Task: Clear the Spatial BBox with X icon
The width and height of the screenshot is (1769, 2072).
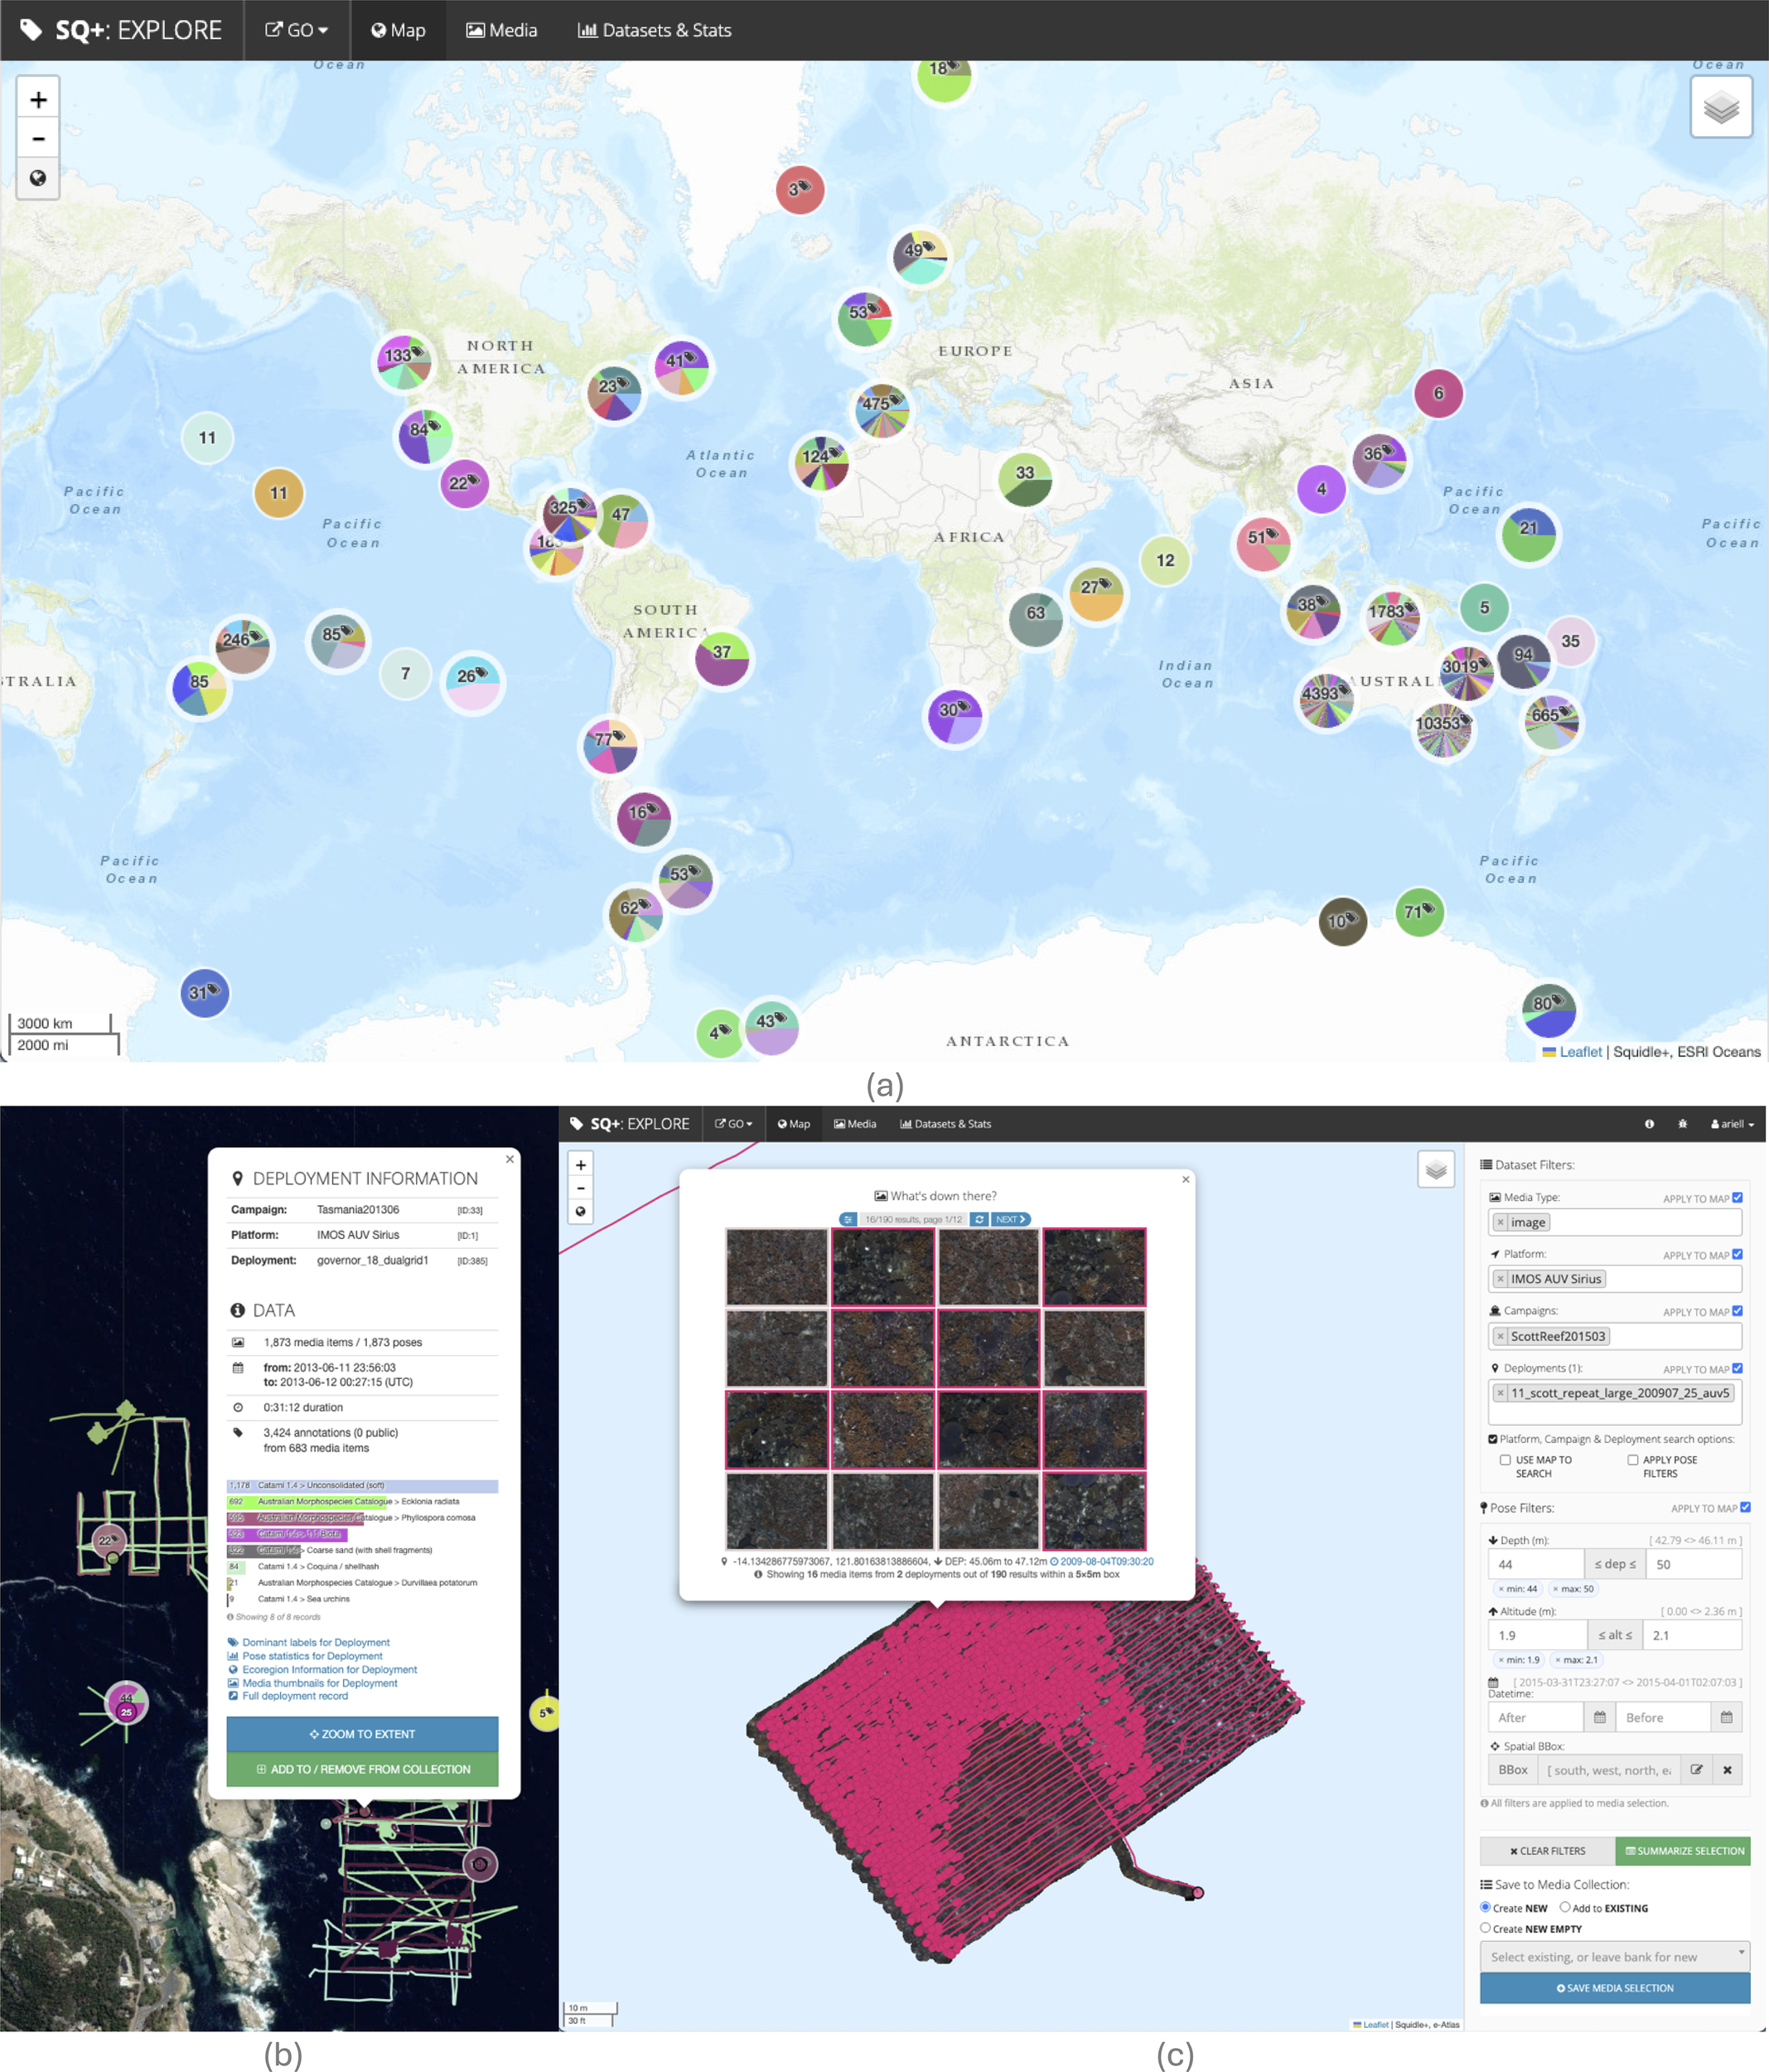Action: [x=1727, y=1769]
